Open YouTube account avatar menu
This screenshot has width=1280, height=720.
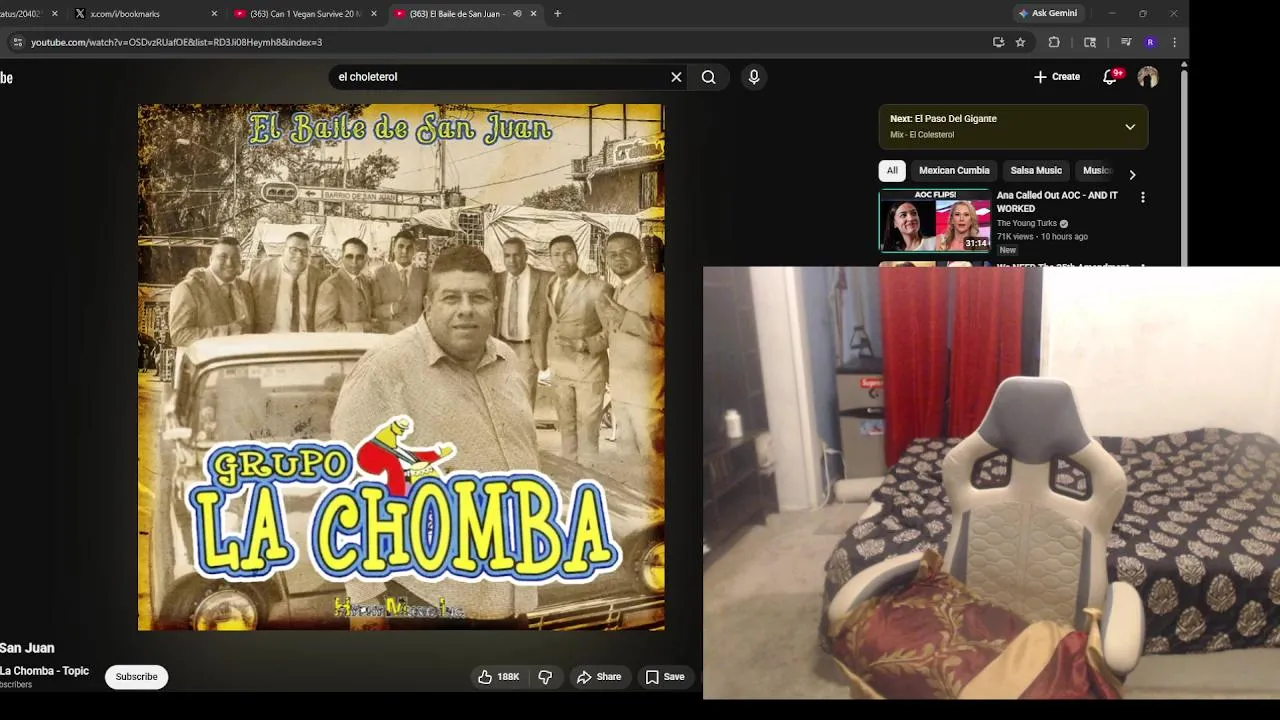point(1148,77)
